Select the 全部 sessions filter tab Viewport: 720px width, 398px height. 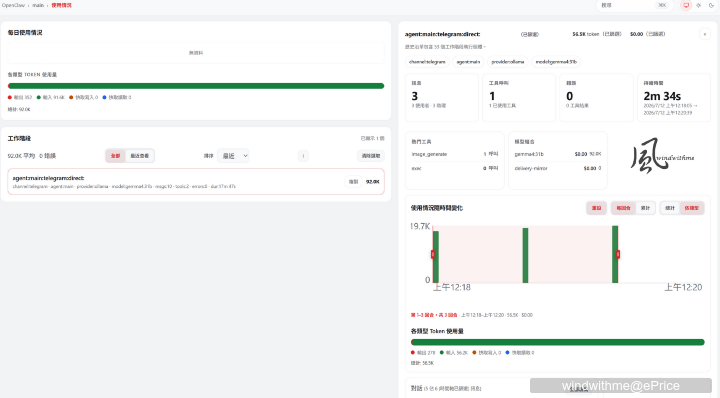click(115, 156)
